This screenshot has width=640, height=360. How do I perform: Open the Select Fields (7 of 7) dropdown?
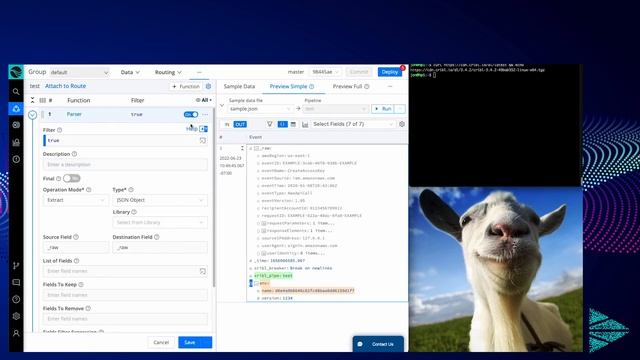[x=353, y=124]
